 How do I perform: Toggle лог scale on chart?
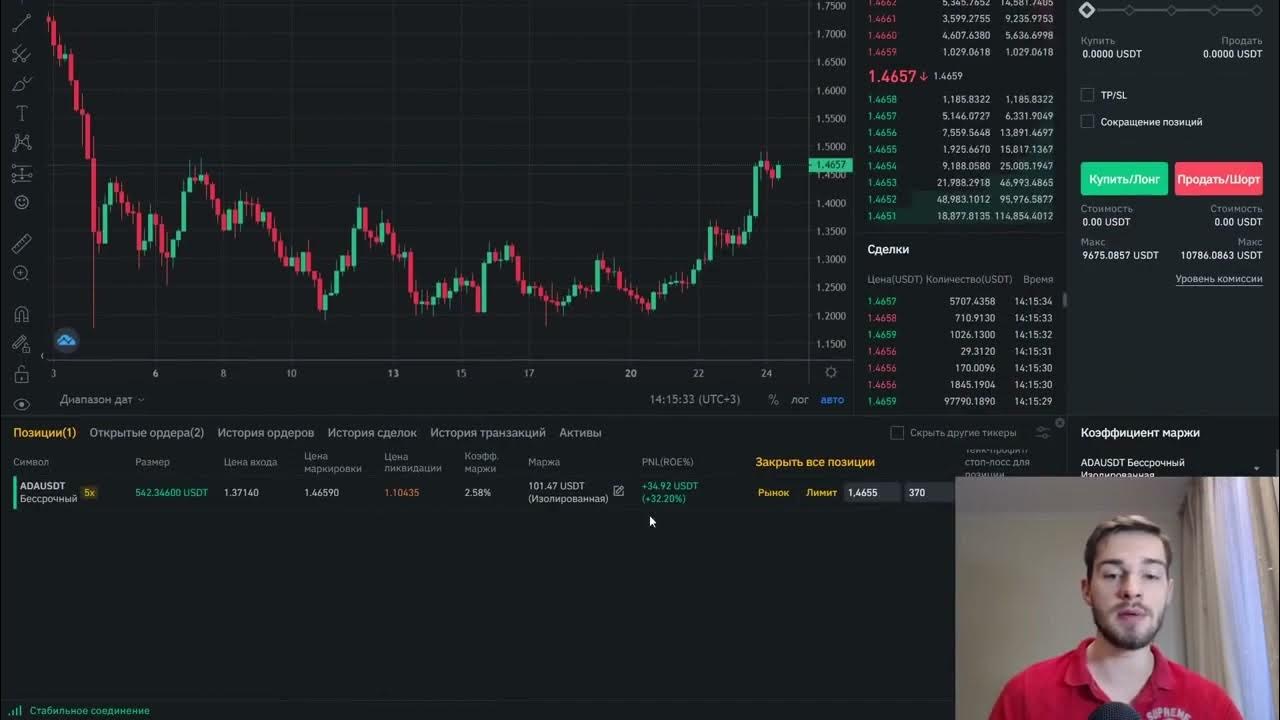coord(800,400)
